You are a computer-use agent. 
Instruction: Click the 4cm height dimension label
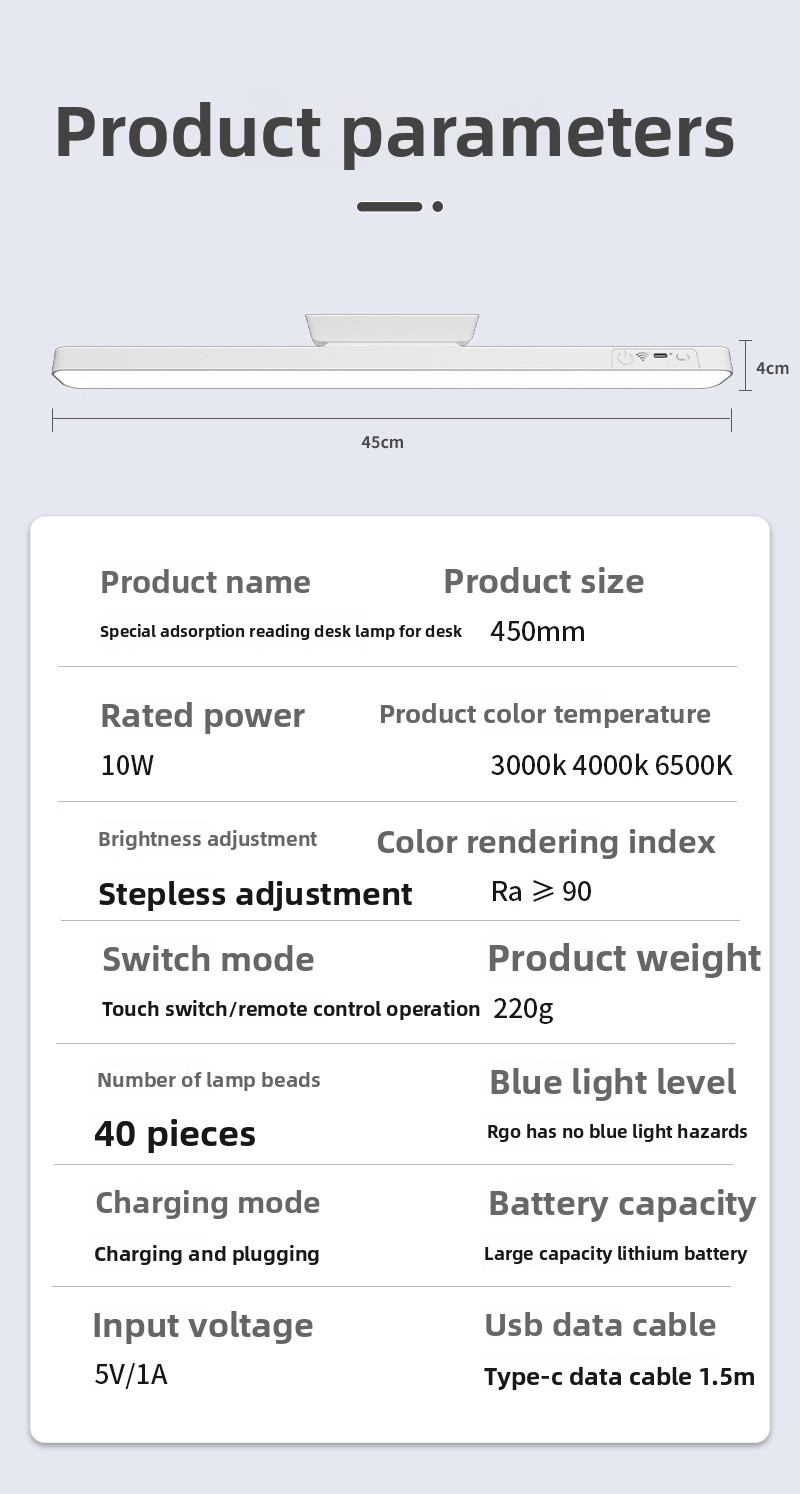[x=772, y=368]
